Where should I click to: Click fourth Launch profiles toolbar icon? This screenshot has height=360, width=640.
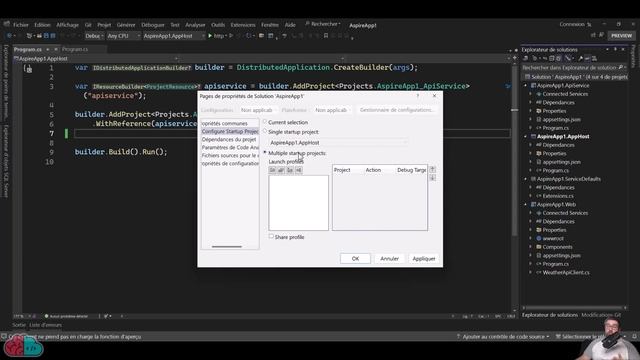pyautogui.click(x=298, y=170)
